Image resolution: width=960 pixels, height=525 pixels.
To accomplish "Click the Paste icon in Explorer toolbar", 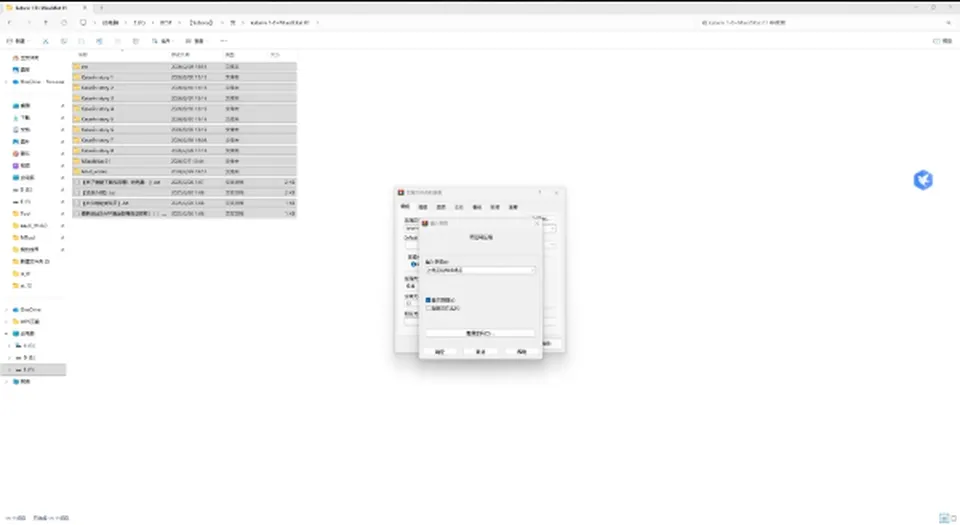I will click(x=81, y=41).
